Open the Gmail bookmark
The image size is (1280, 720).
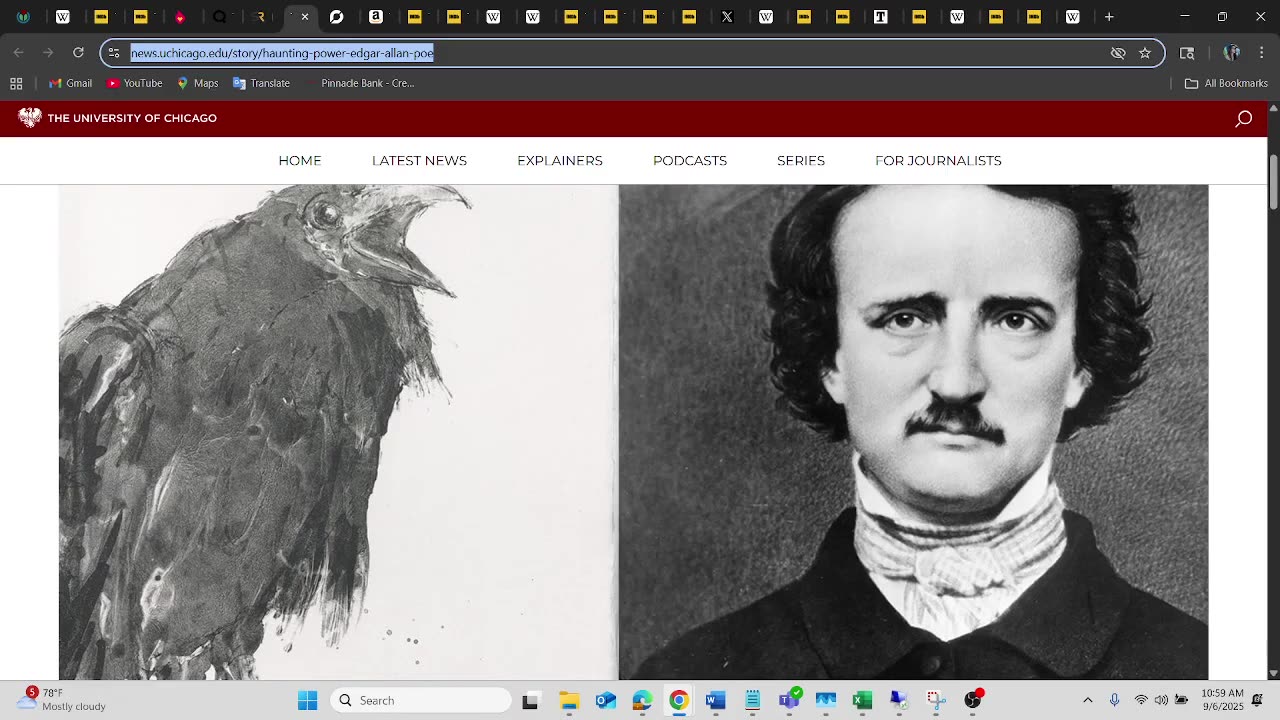pos(70,83)
